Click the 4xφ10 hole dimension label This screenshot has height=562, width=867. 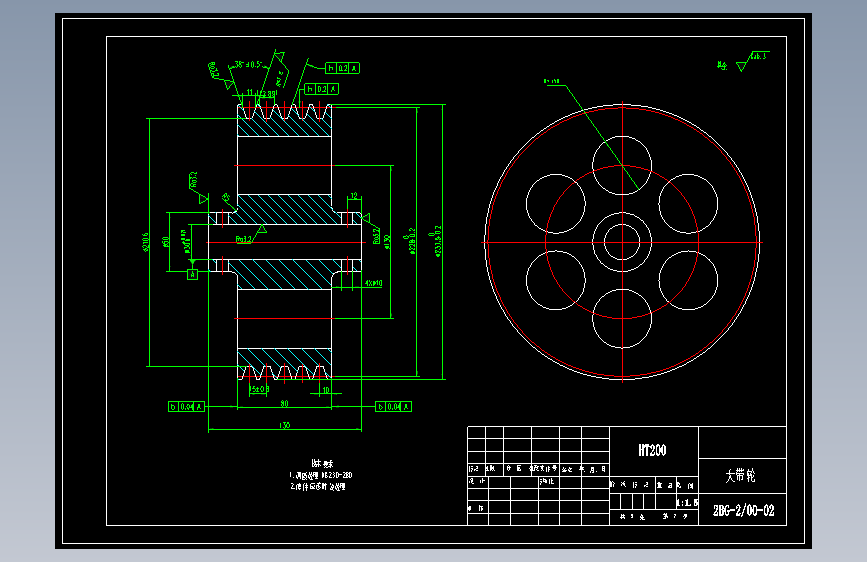coord(374,283)
